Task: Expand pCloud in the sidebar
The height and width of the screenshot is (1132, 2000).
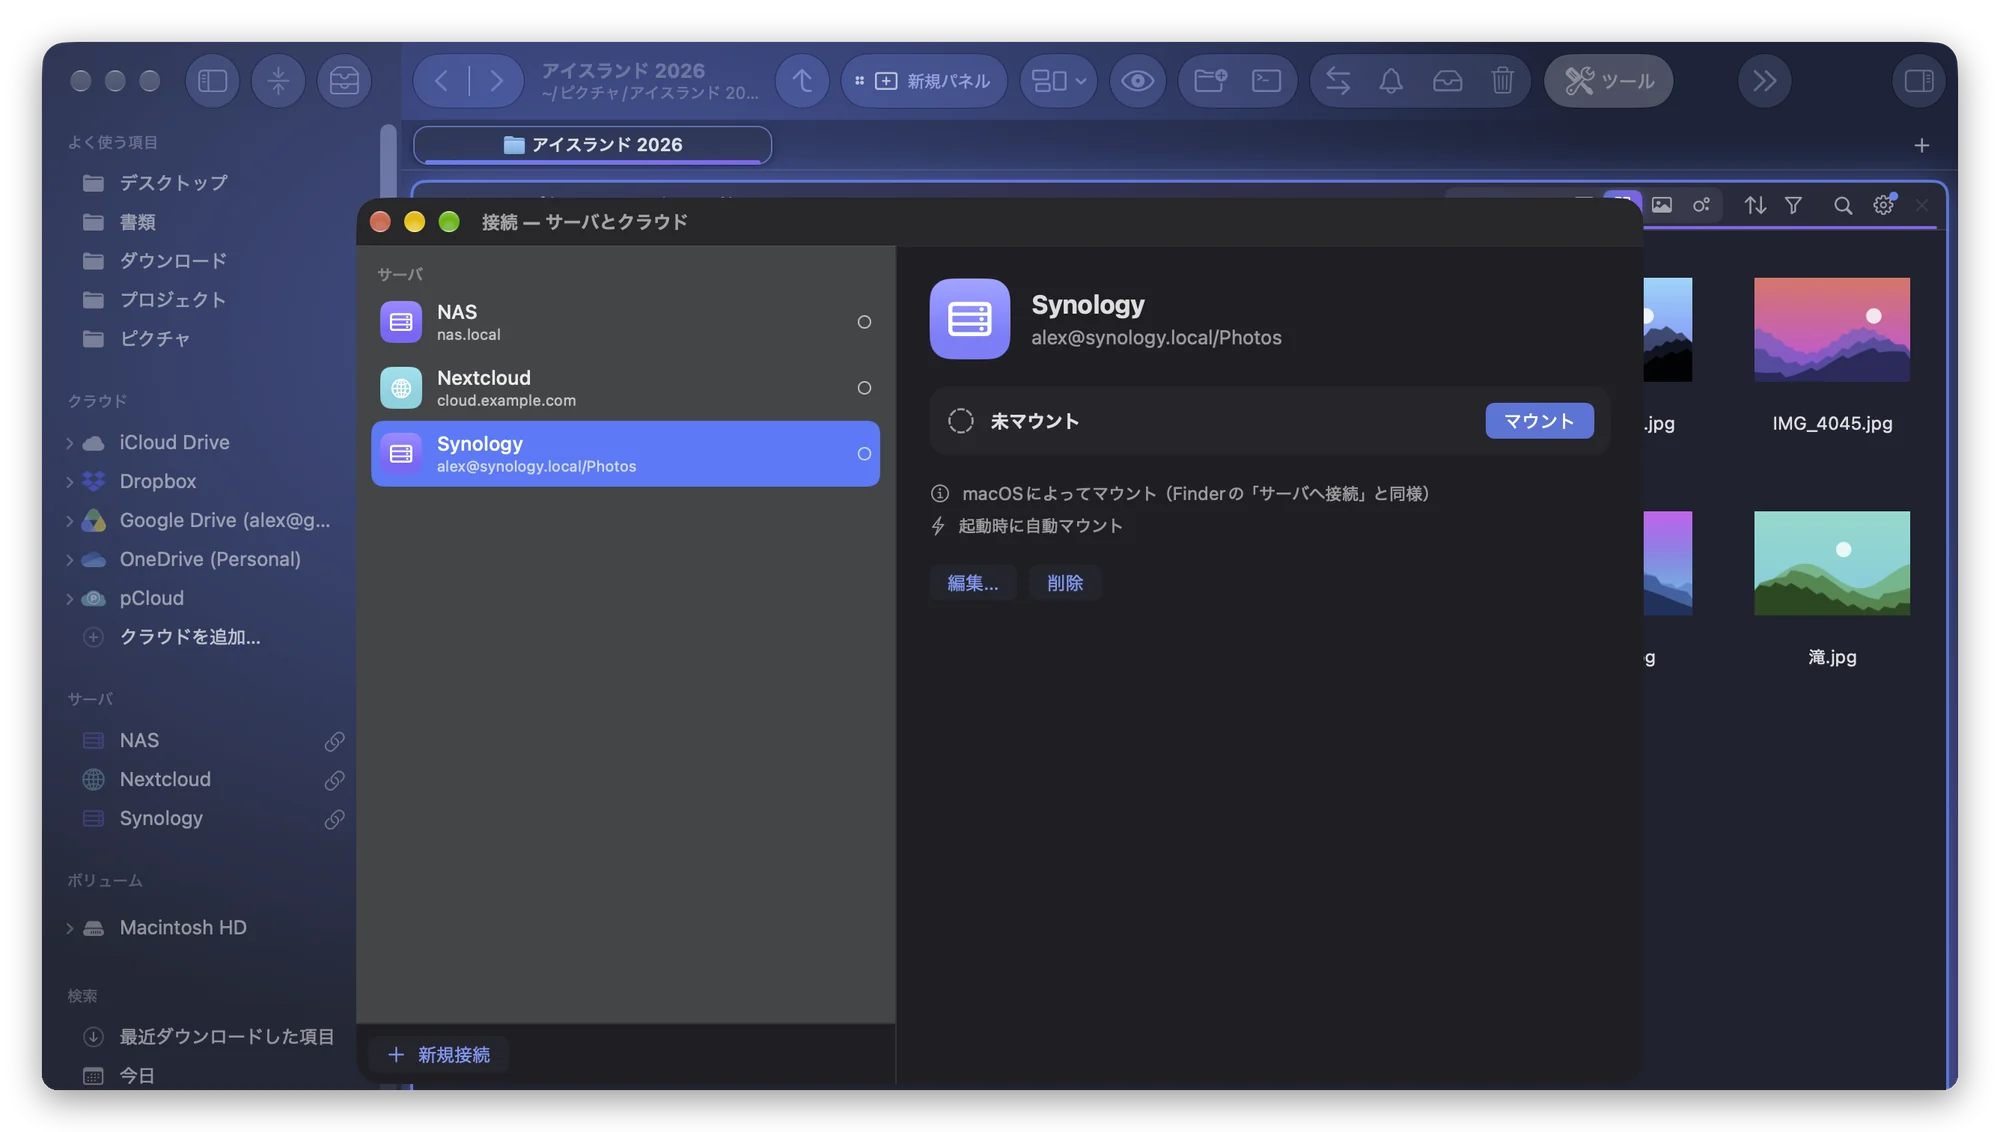Action: point(69,599)
